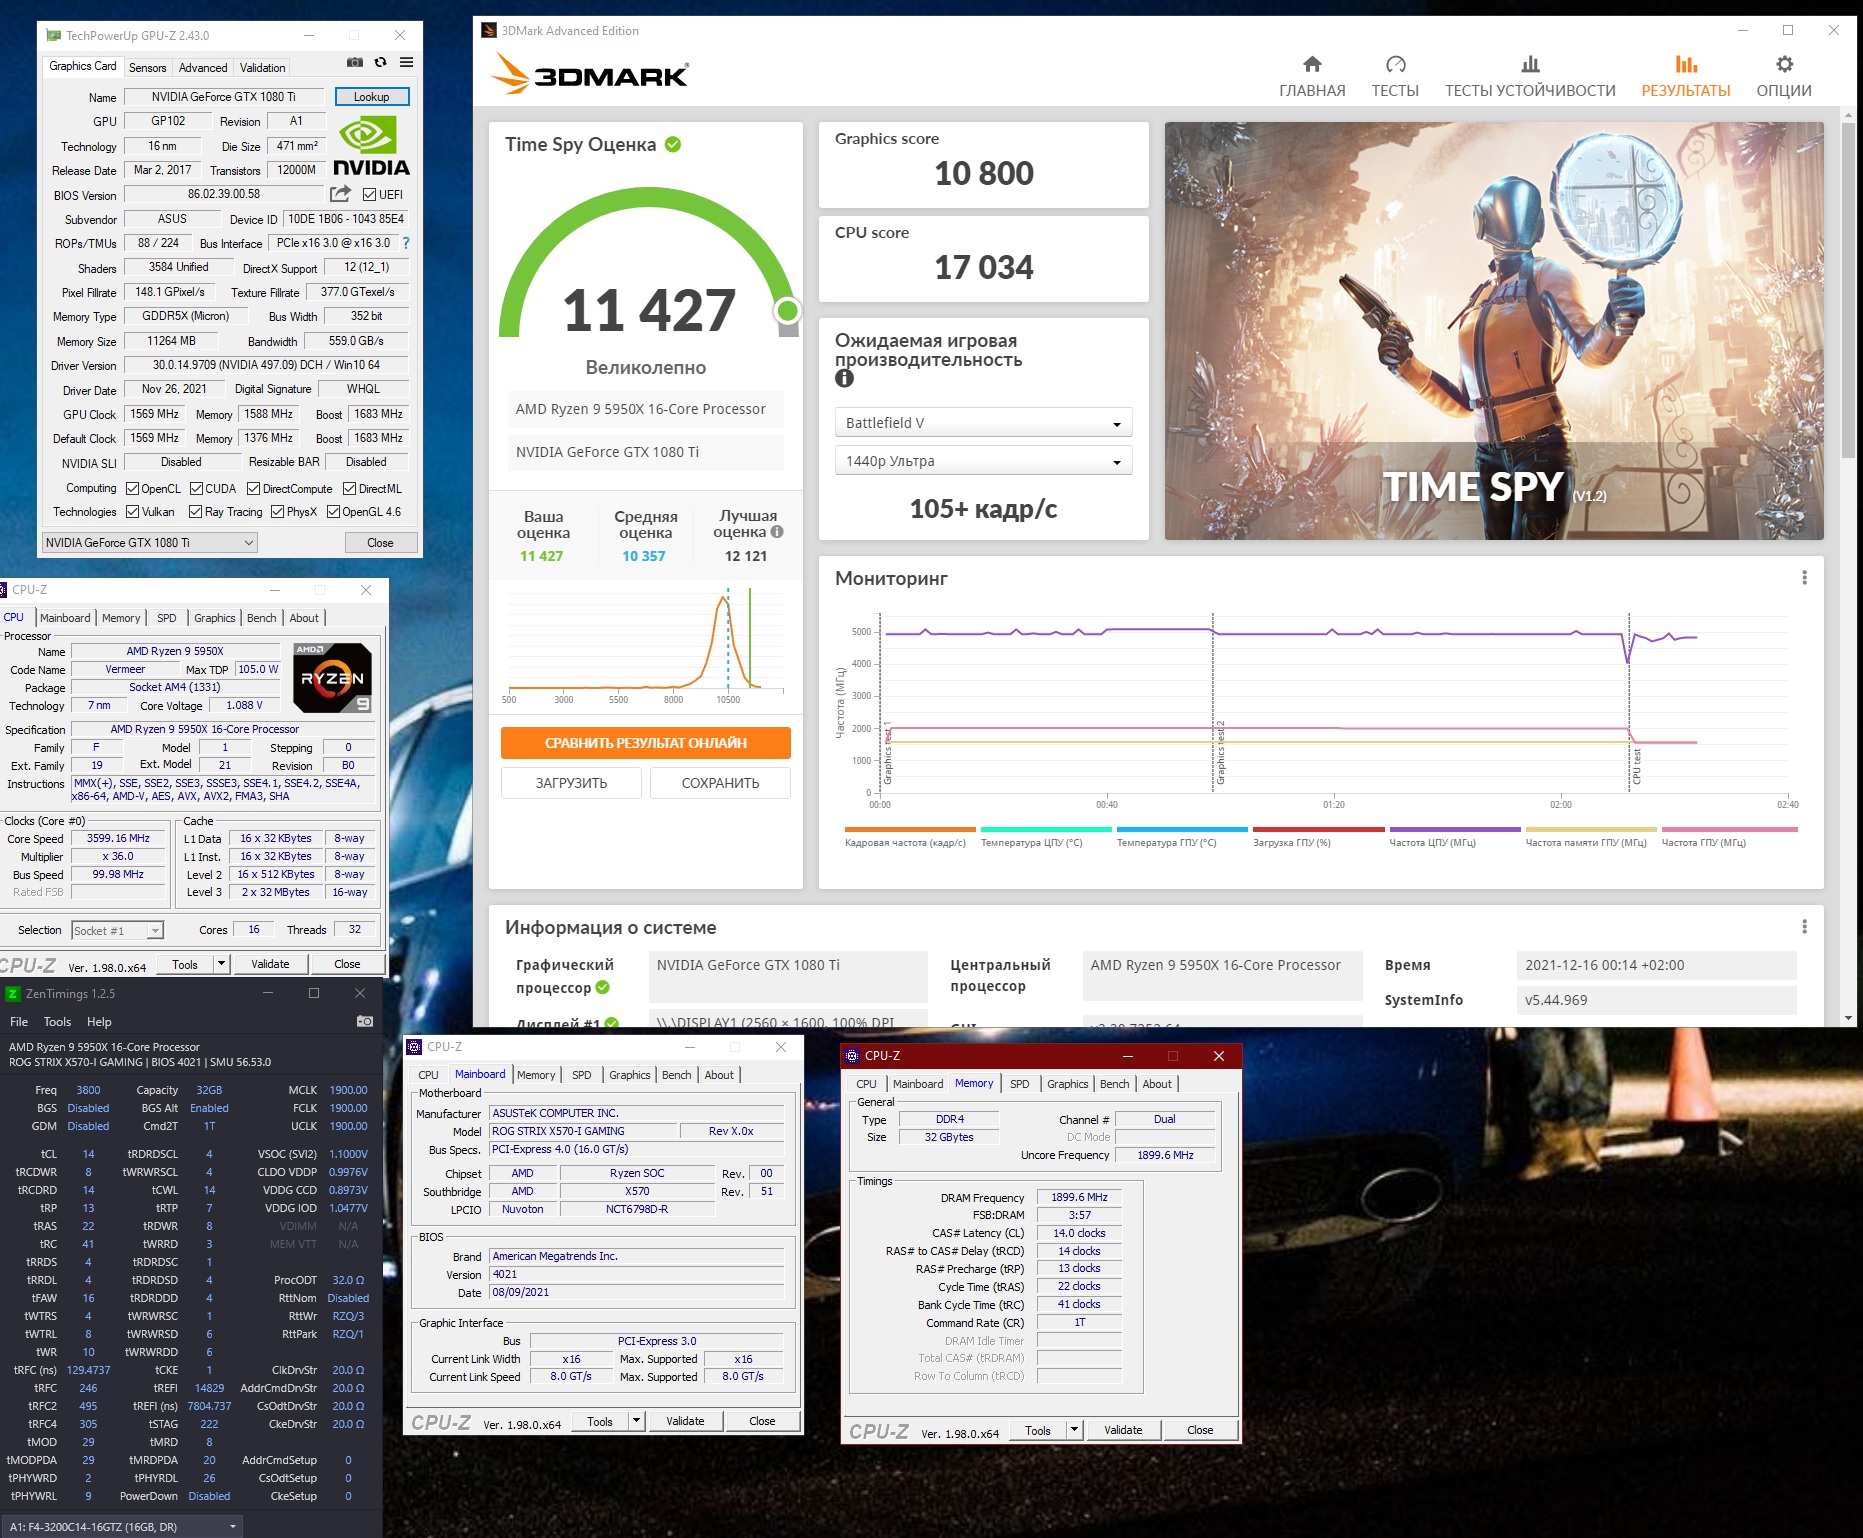Expand the Tools dropdown arrow in CPU-Z CPU window
The width and height of the screenshot is (1863, 1538).
tap(222, 964)
